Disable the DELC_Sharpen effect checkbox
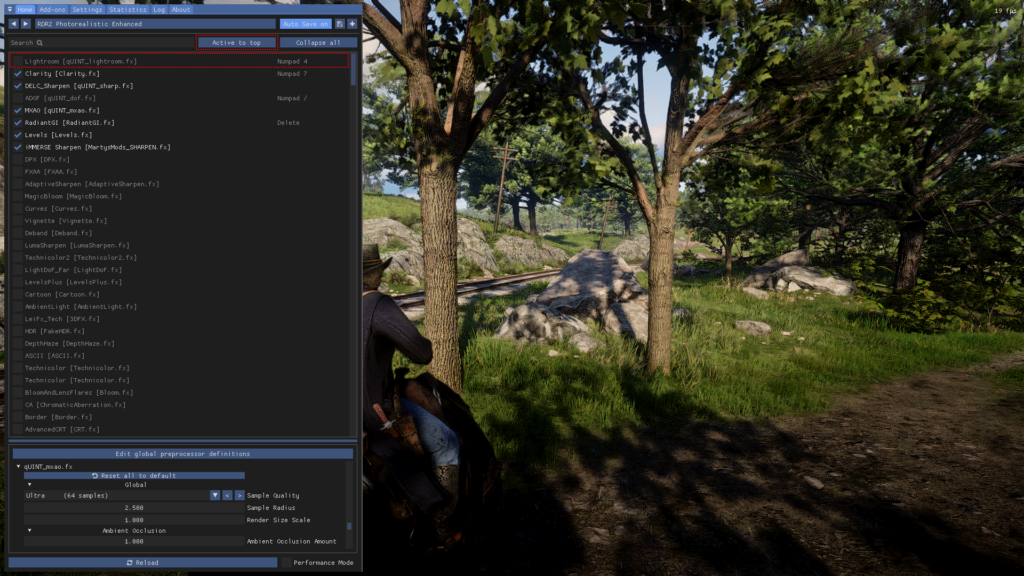 coord(18,86)
